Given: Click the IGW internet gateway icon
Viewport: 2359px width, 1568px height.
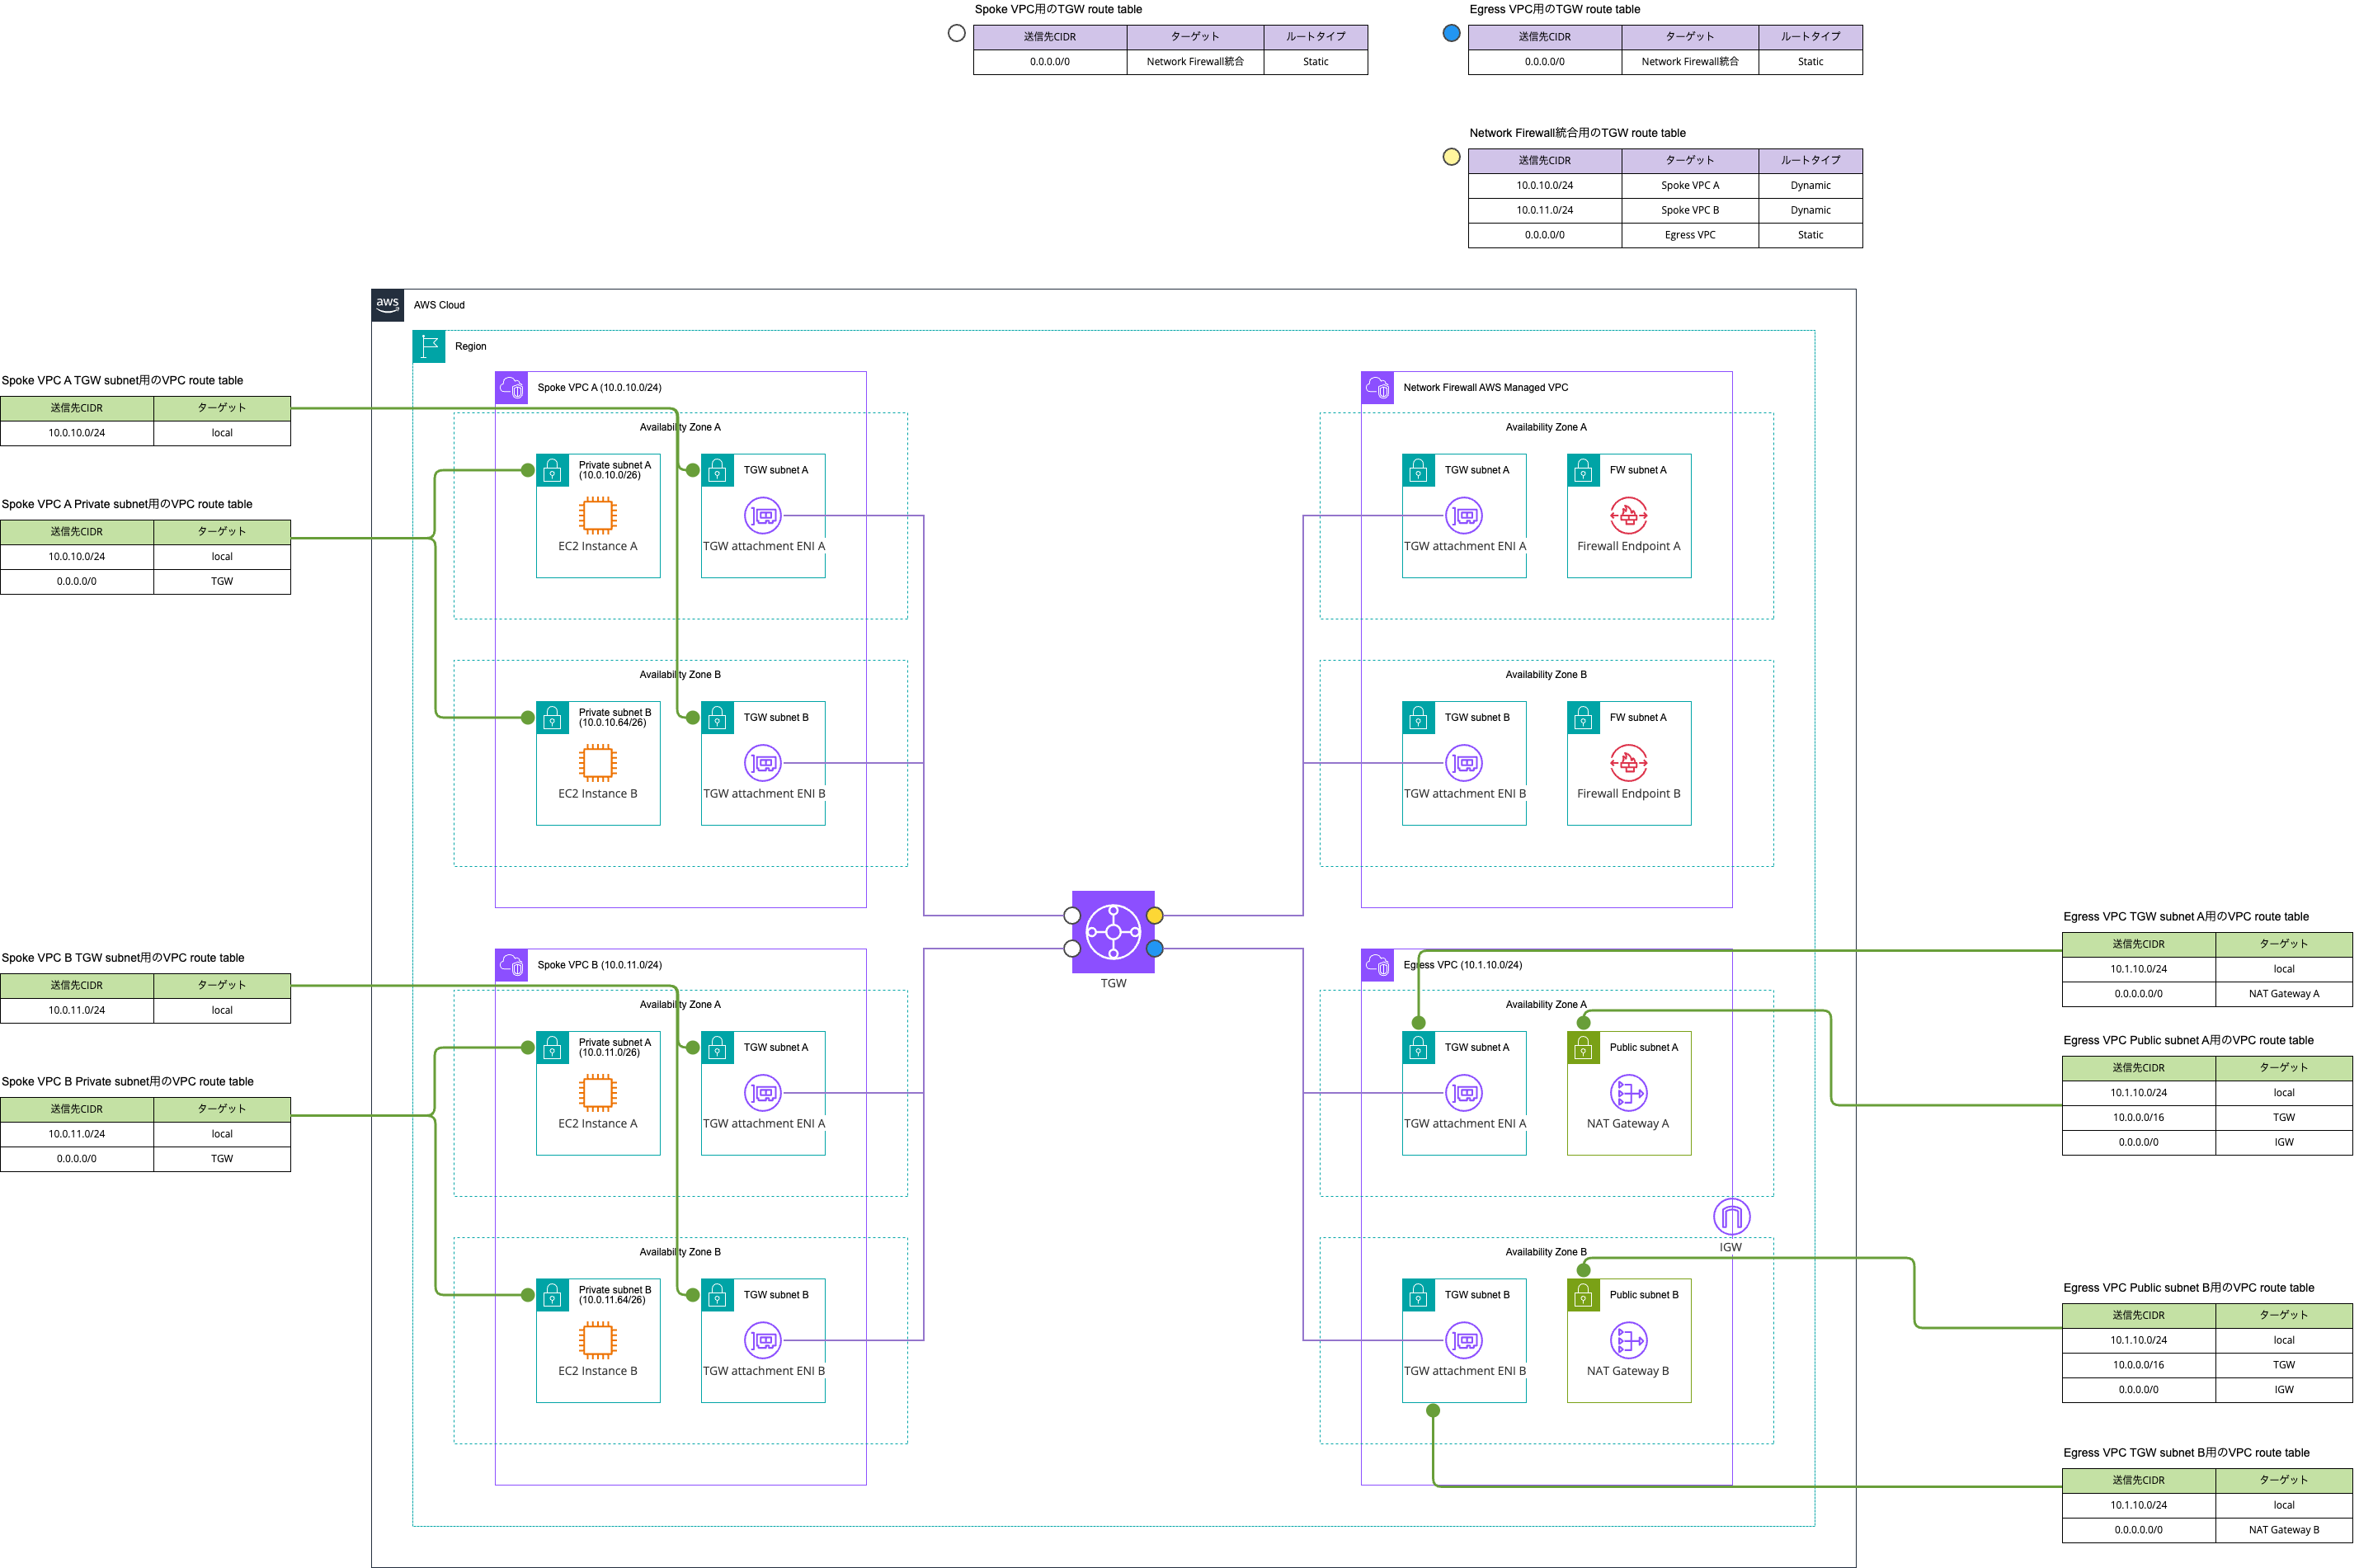Looking at the screenshot, I should point(1731,1217).
